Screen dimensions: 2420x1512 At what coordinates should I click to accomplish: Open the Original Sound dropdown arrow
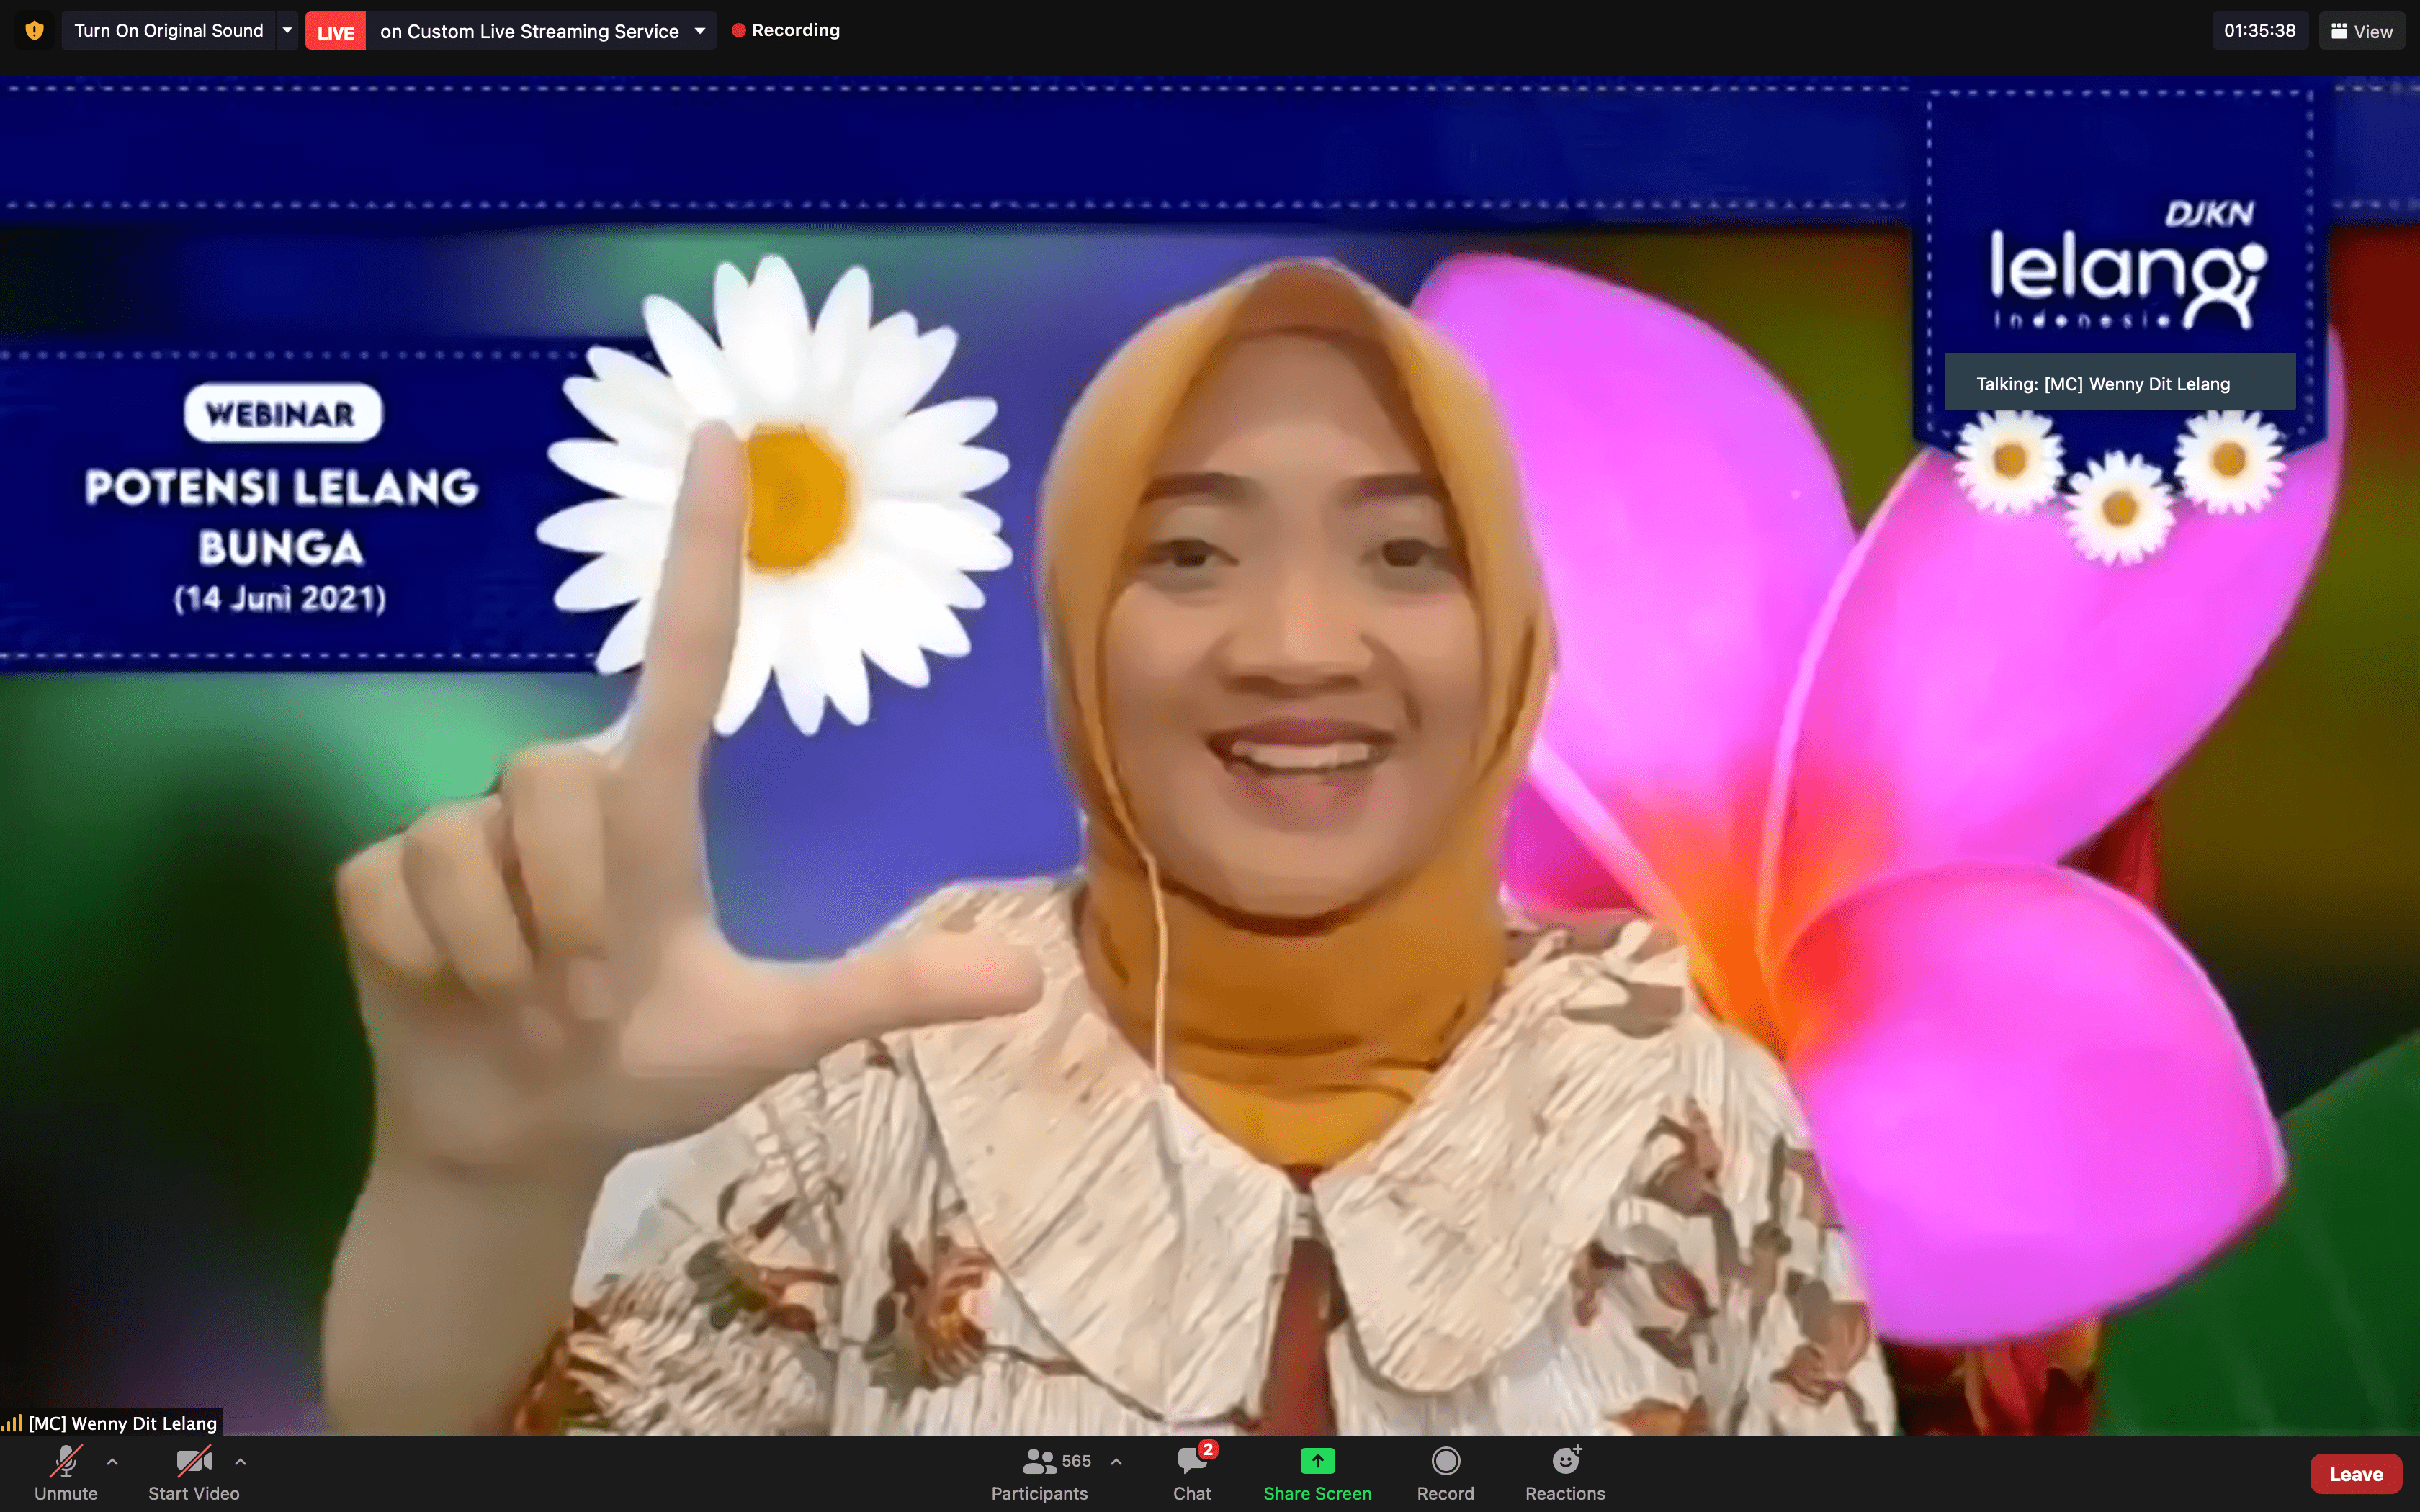[287, 30]
